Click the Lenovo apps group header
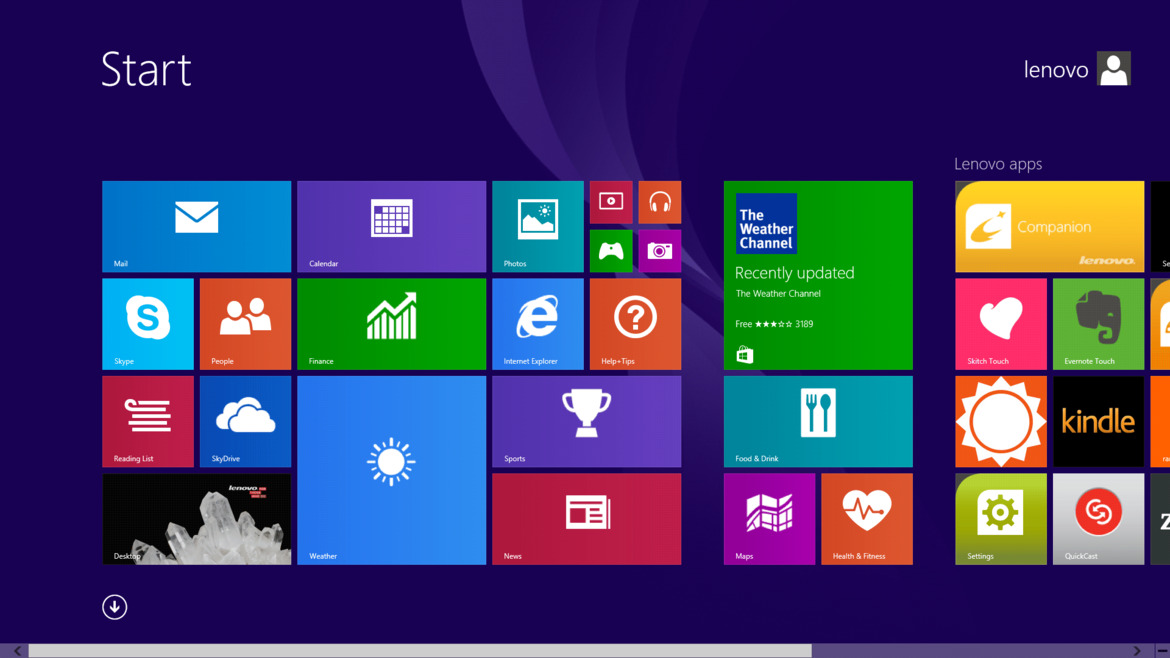Image resolution: width=1170 pixels, height=658 pixels. [998, 163]
